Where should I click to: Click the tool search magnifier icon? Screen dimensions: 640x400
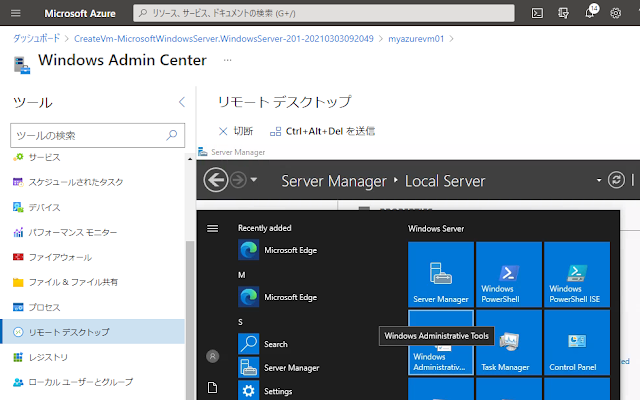[x=172, y=135]
